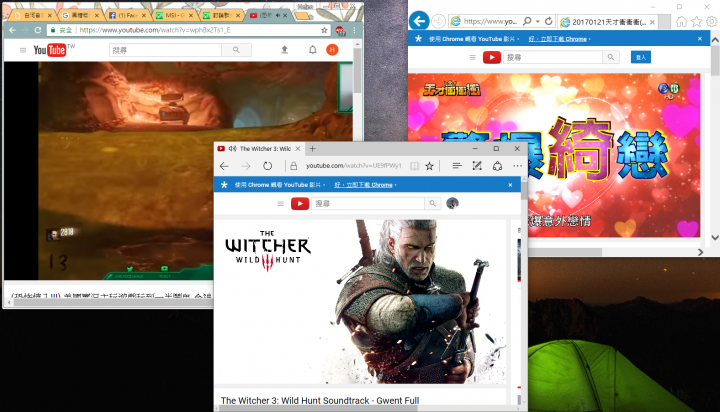Click the Edge address bar youtube.com URL
The width and height of the screenshot is (720, 412).
pos(354,166)
